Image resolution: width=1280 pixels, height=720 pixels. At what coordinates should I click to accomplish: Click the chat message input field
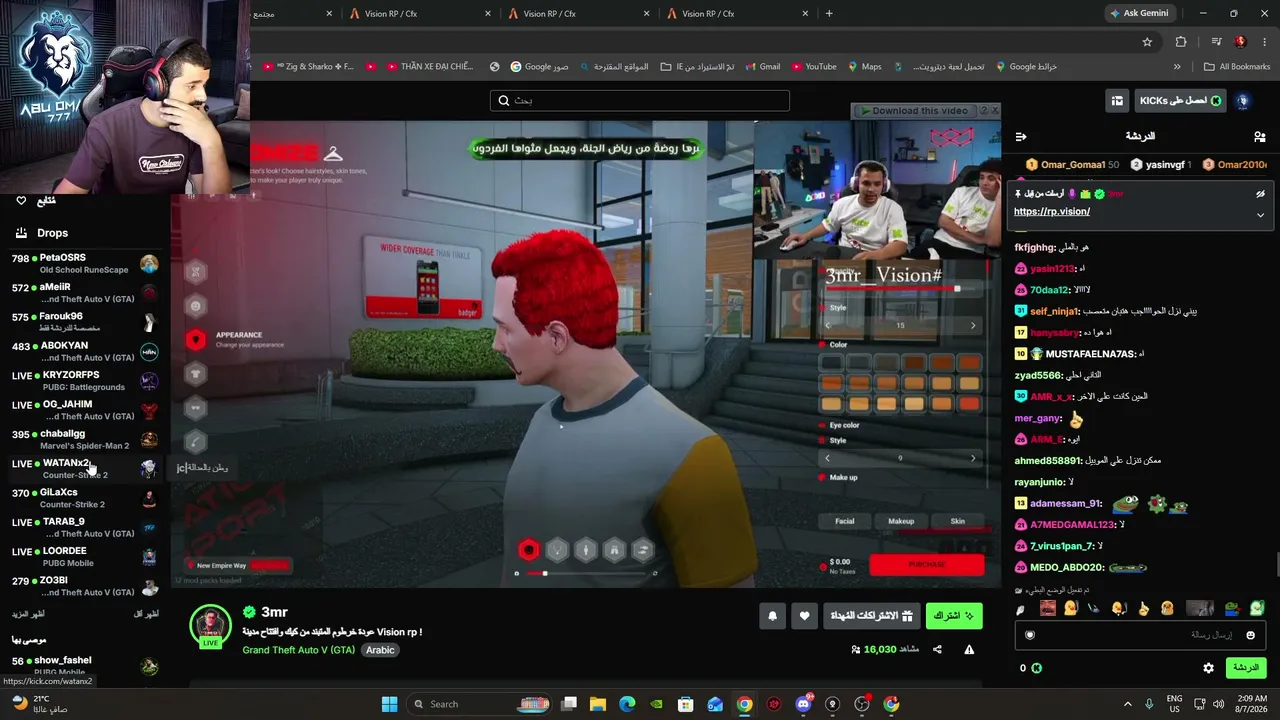click(1140, 635)
